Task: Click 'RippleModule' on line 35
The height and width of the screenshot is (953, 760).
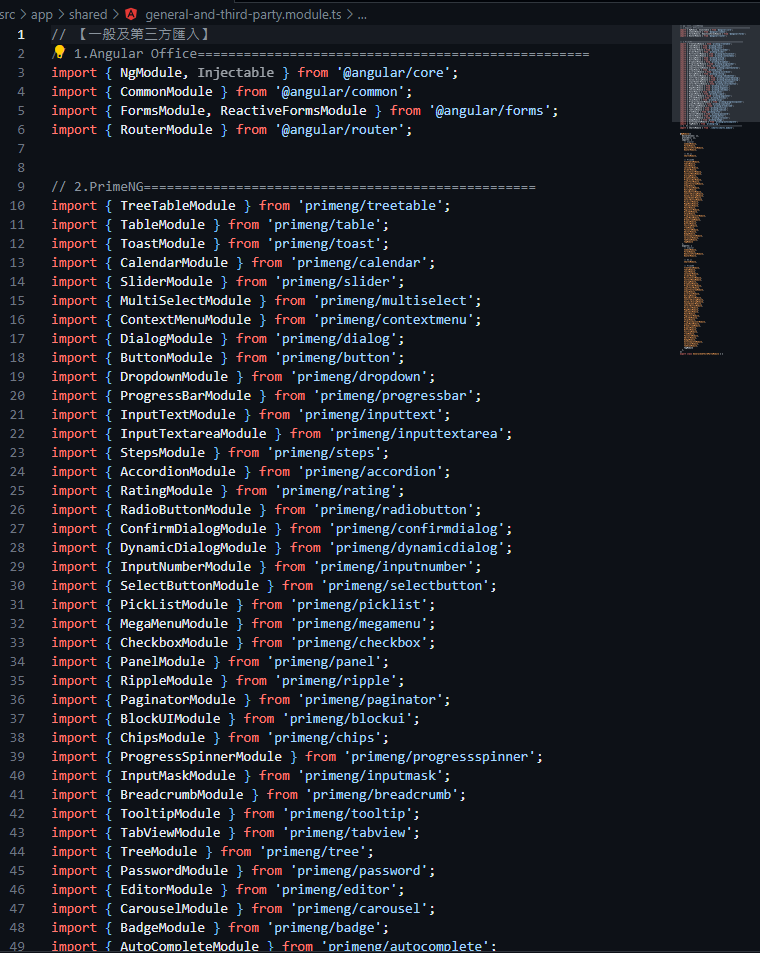Action: click(x=166, y=681)
